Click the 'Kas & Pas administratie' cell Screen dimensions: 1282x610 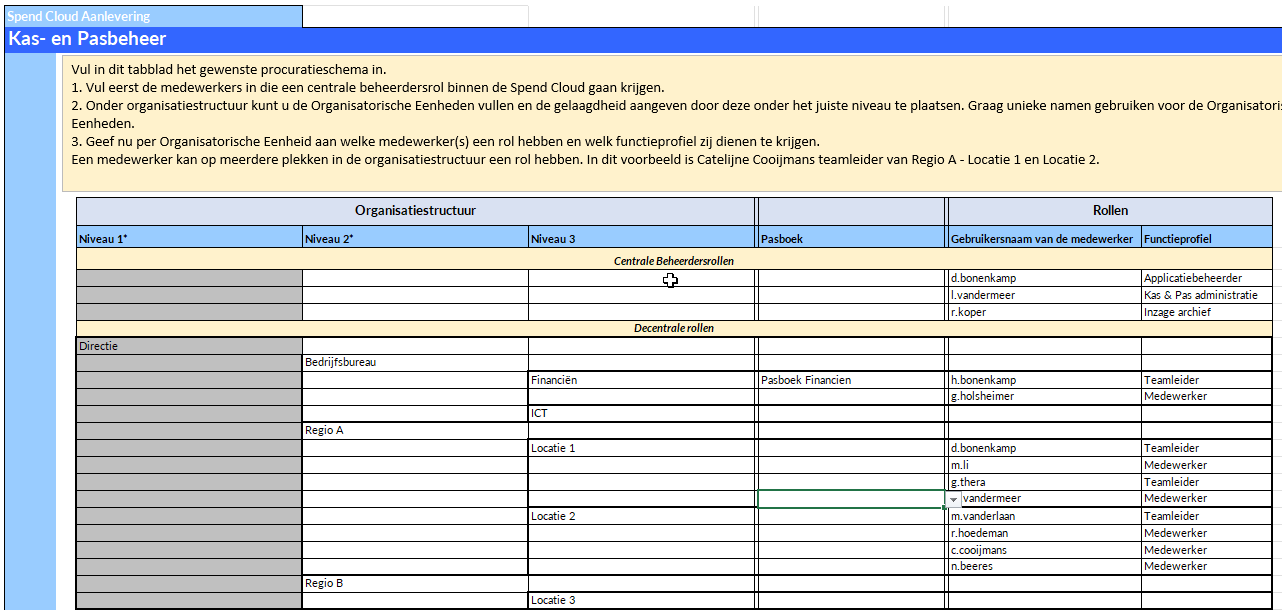(x=1206, y=295)
